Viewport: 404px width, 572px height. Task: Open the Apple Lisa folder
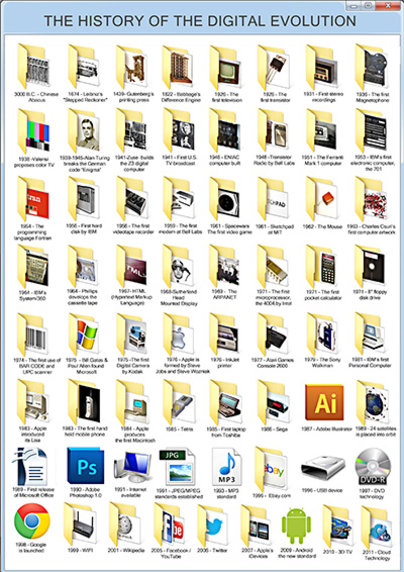34,402
